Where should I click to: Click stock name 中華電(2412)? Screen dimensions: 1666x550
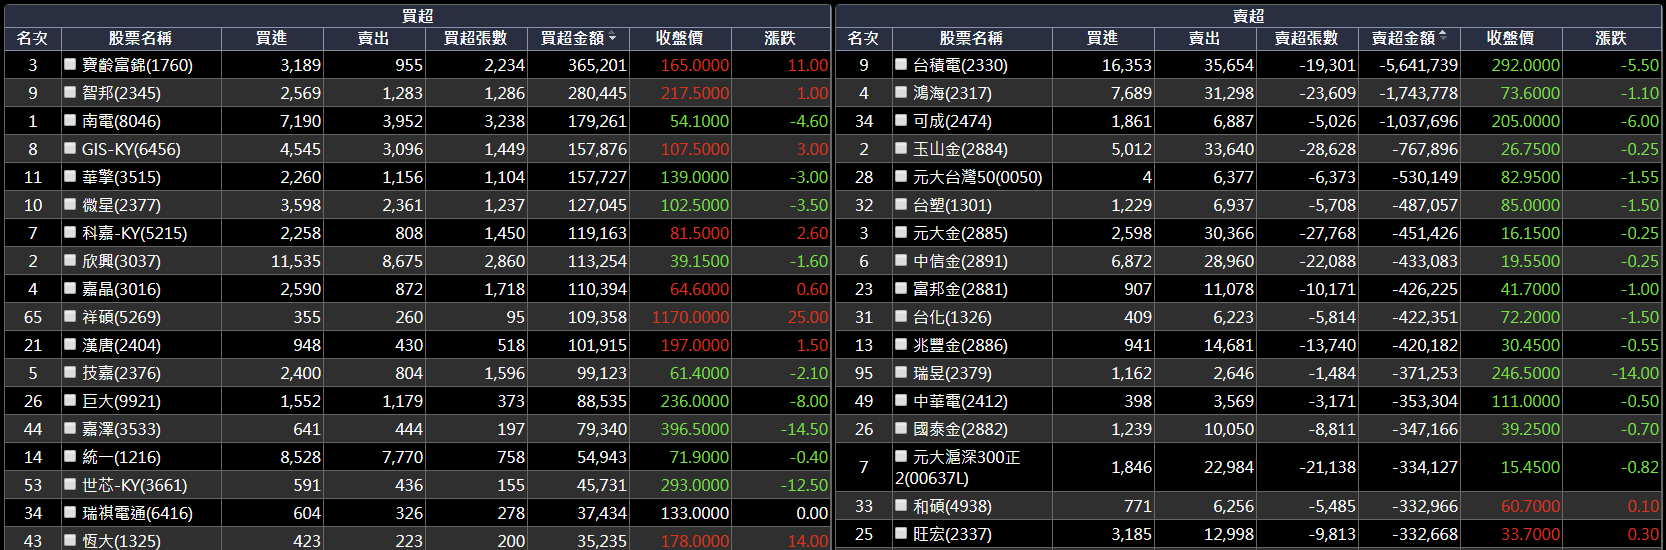[960, 401]
